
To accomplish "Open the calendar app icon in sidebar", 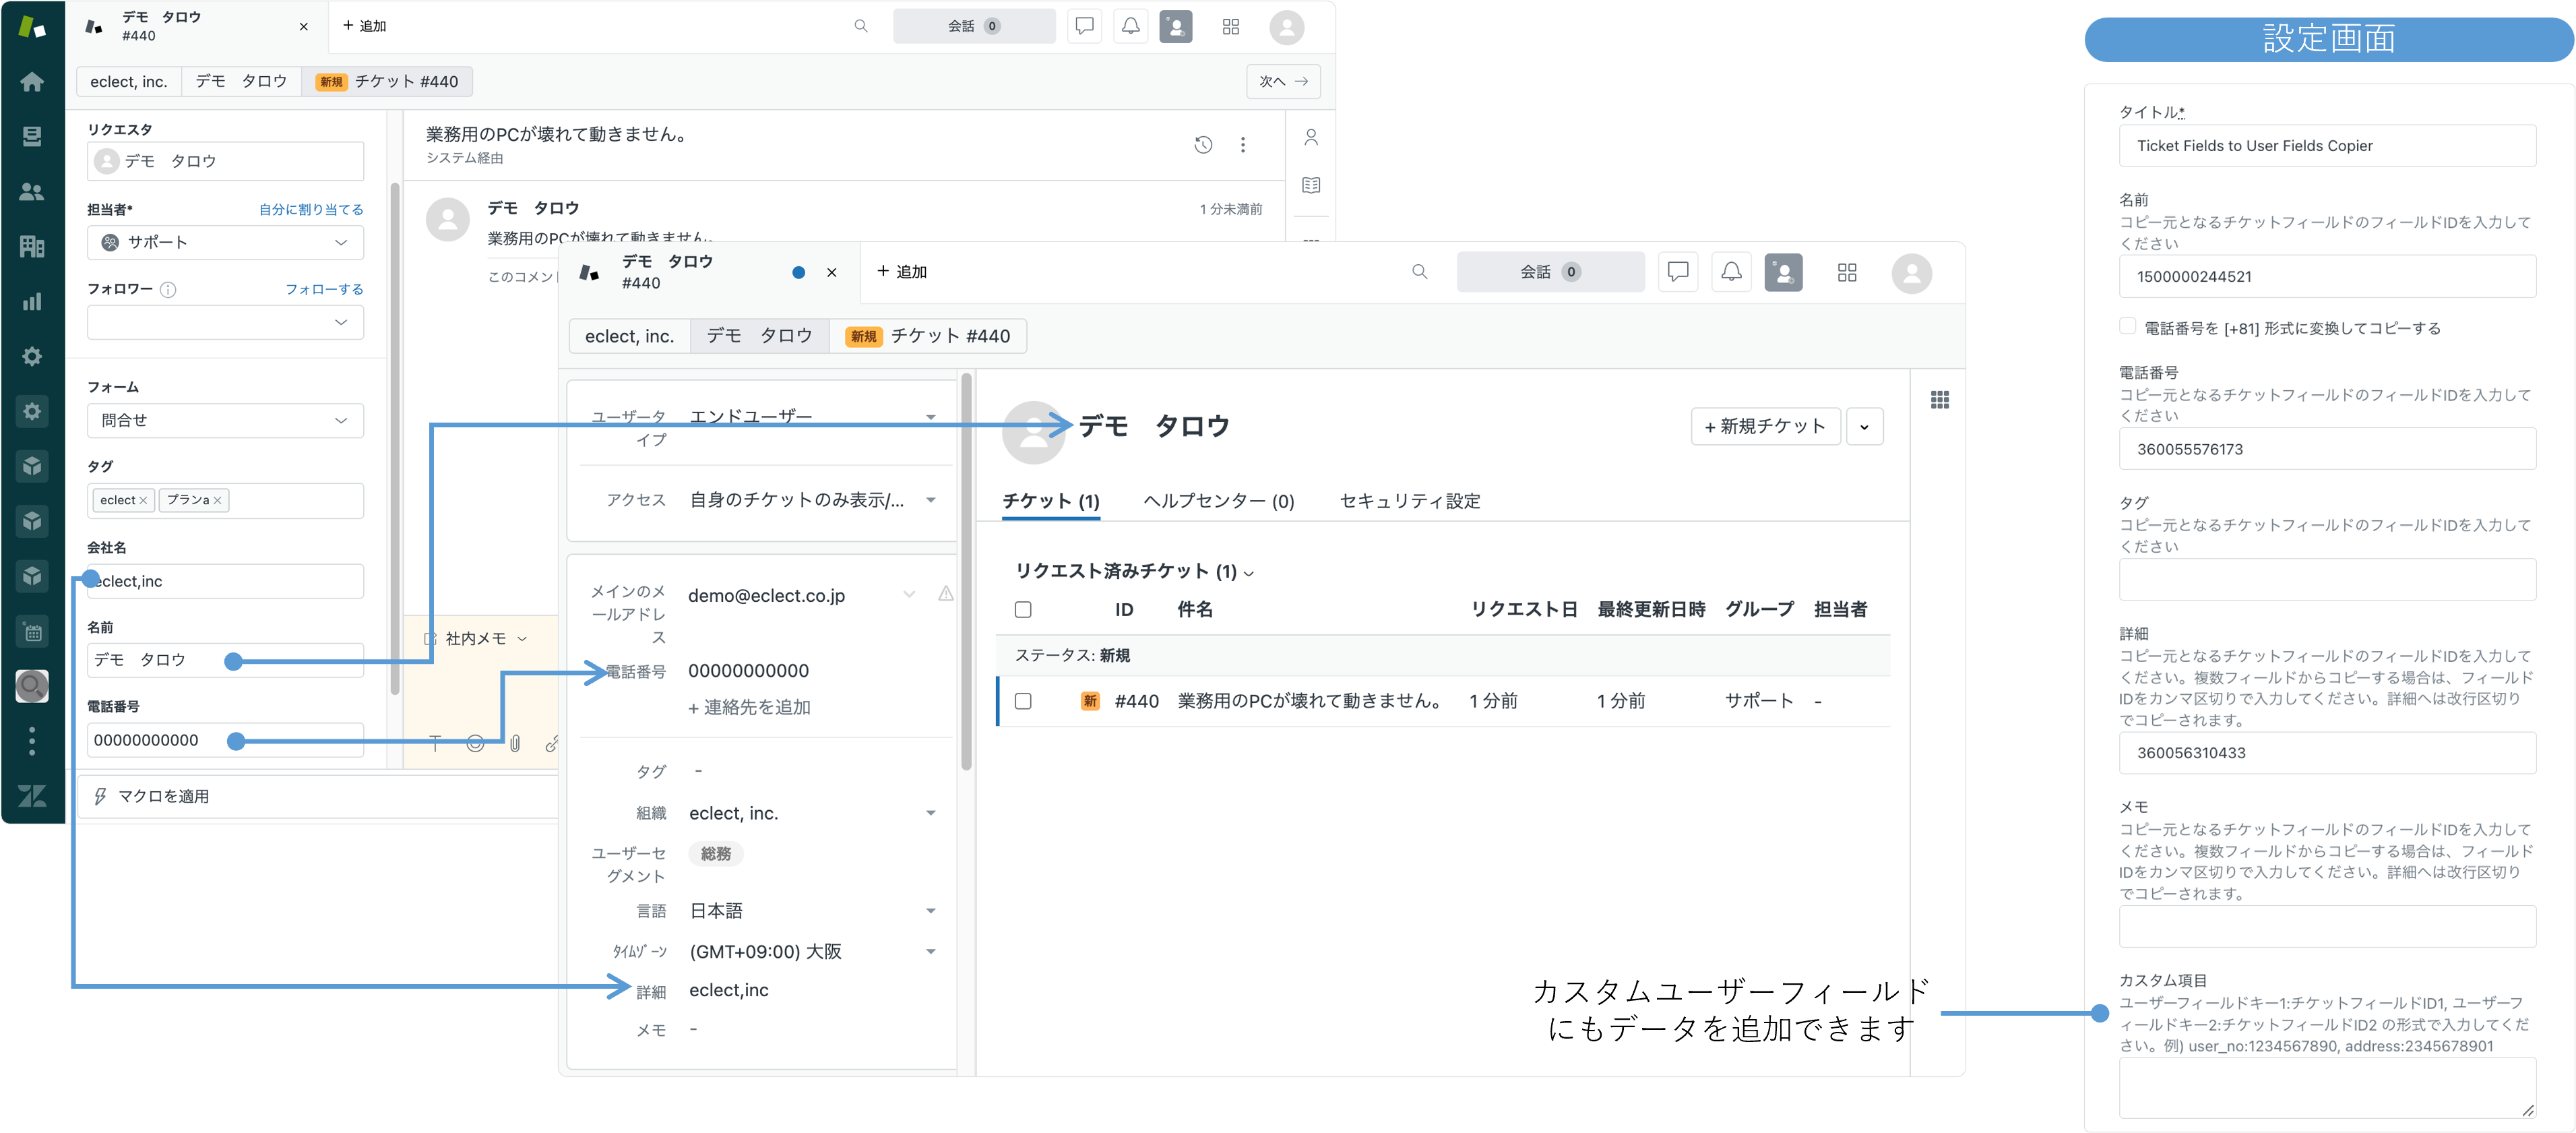I will pos(32,632).
